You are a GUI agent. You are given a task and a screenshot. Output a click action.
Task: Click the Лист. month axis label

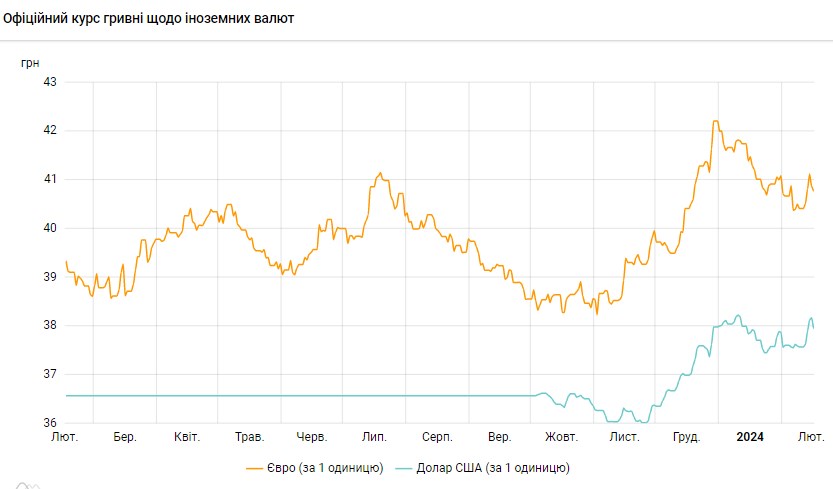[624, 437]
